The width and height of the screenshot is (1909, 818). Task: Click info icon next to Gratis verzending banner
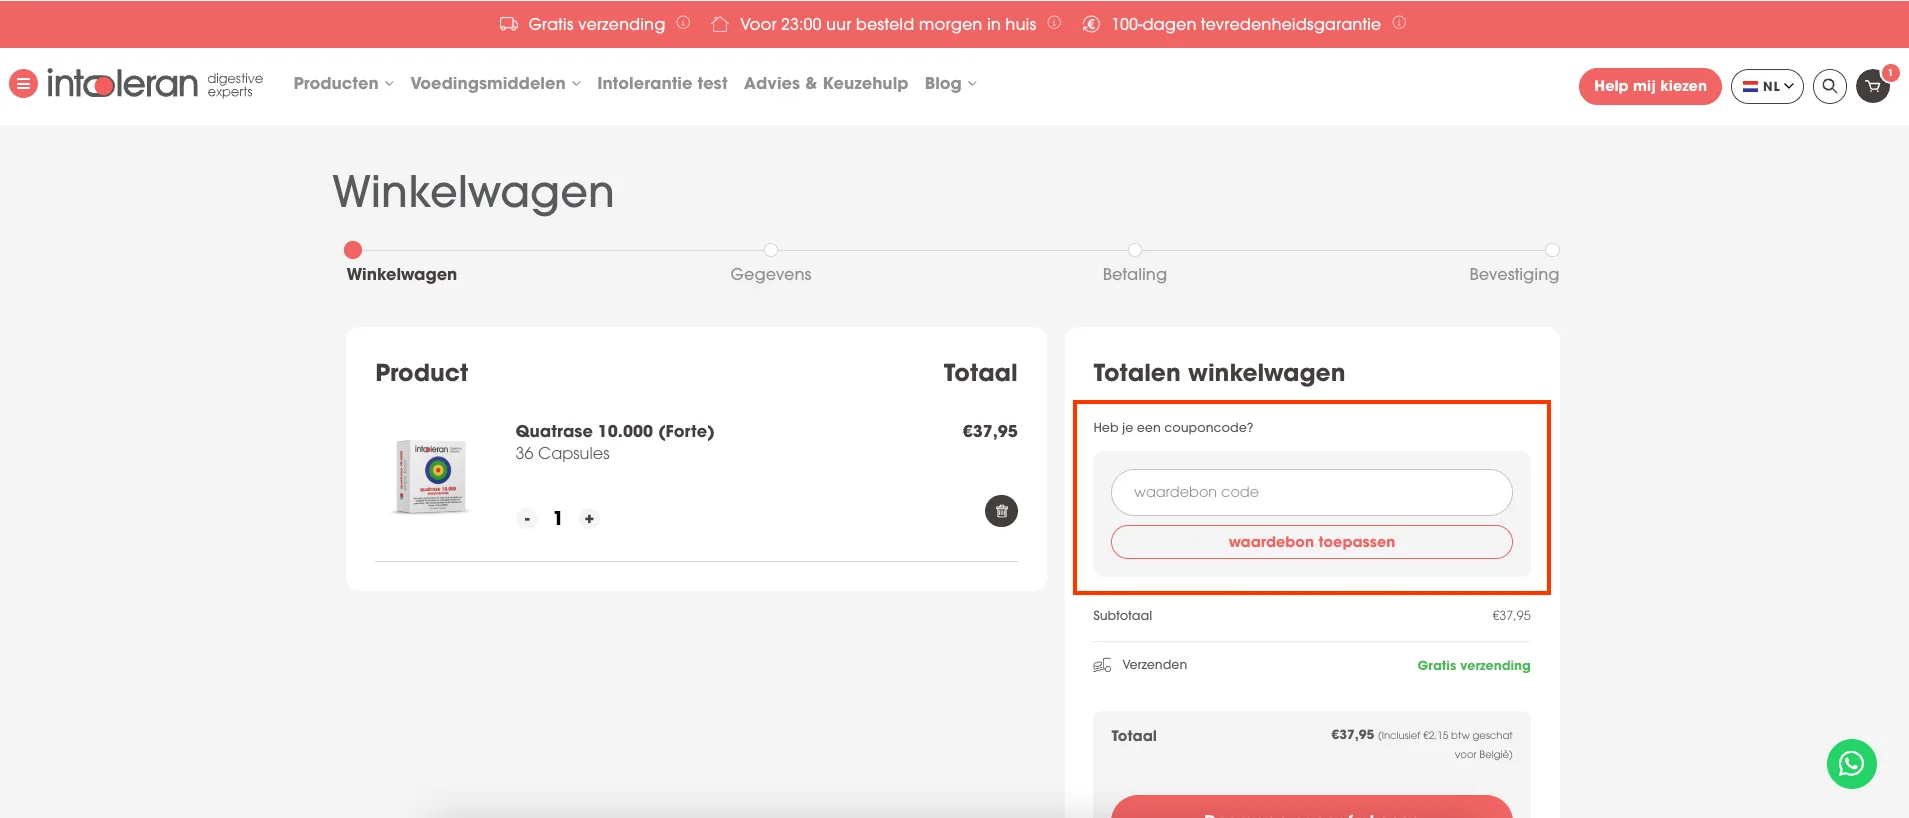[x=683, y=23]
